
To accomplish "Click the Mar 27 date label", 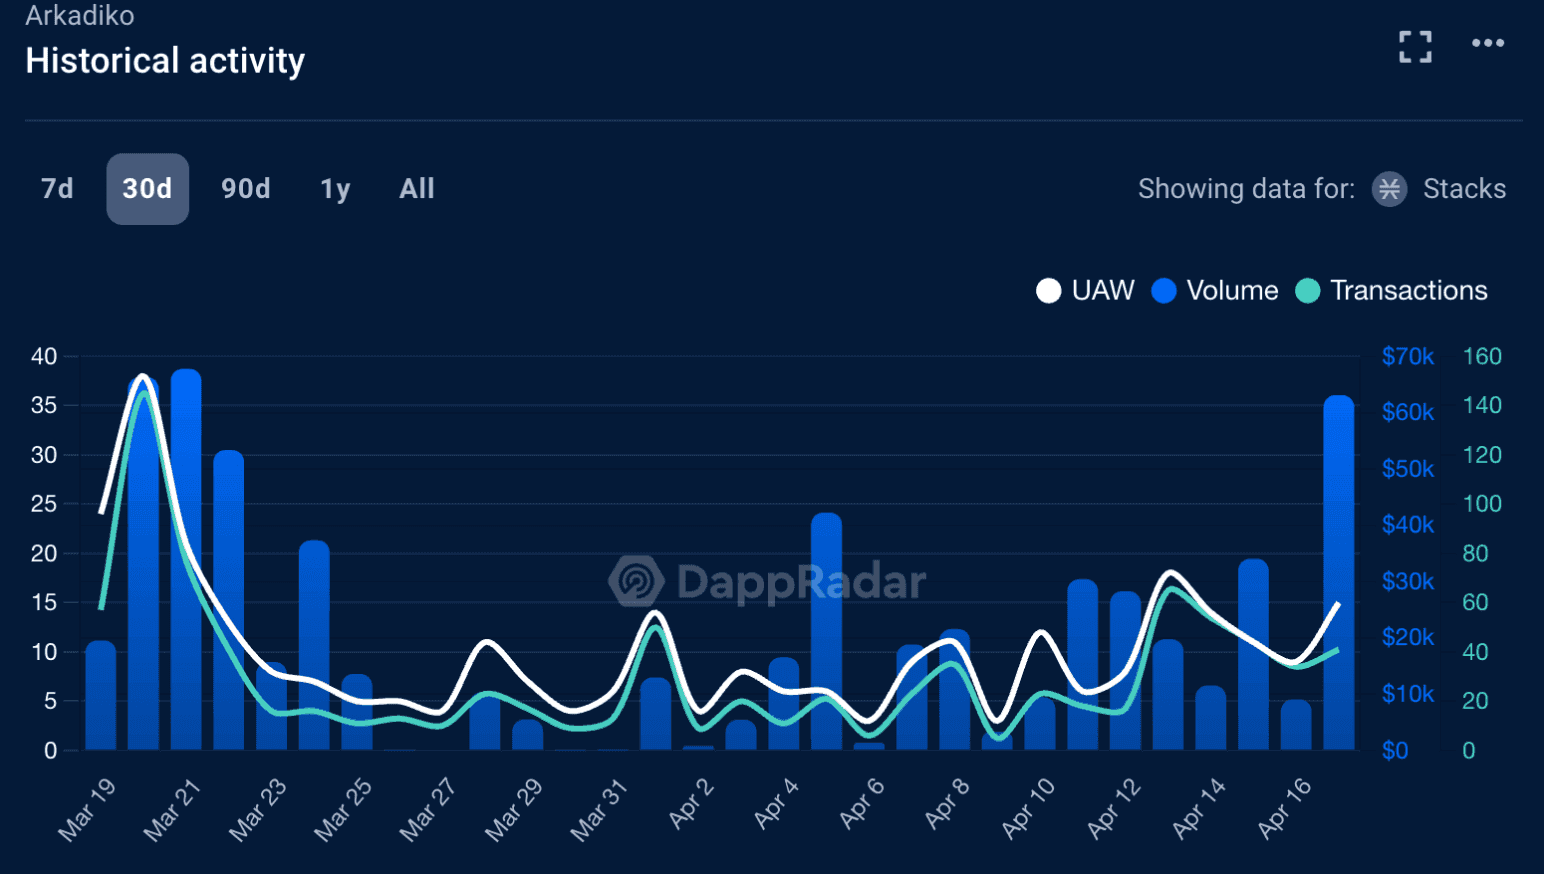I will pyautogui.click(x=429, y=809).
